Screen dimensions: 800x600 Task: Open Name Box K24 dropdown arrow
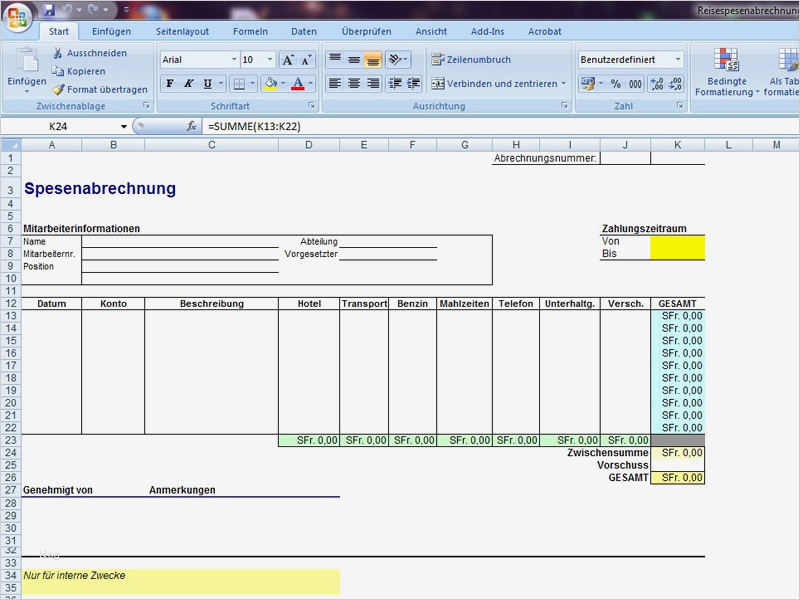coord(123,127)
